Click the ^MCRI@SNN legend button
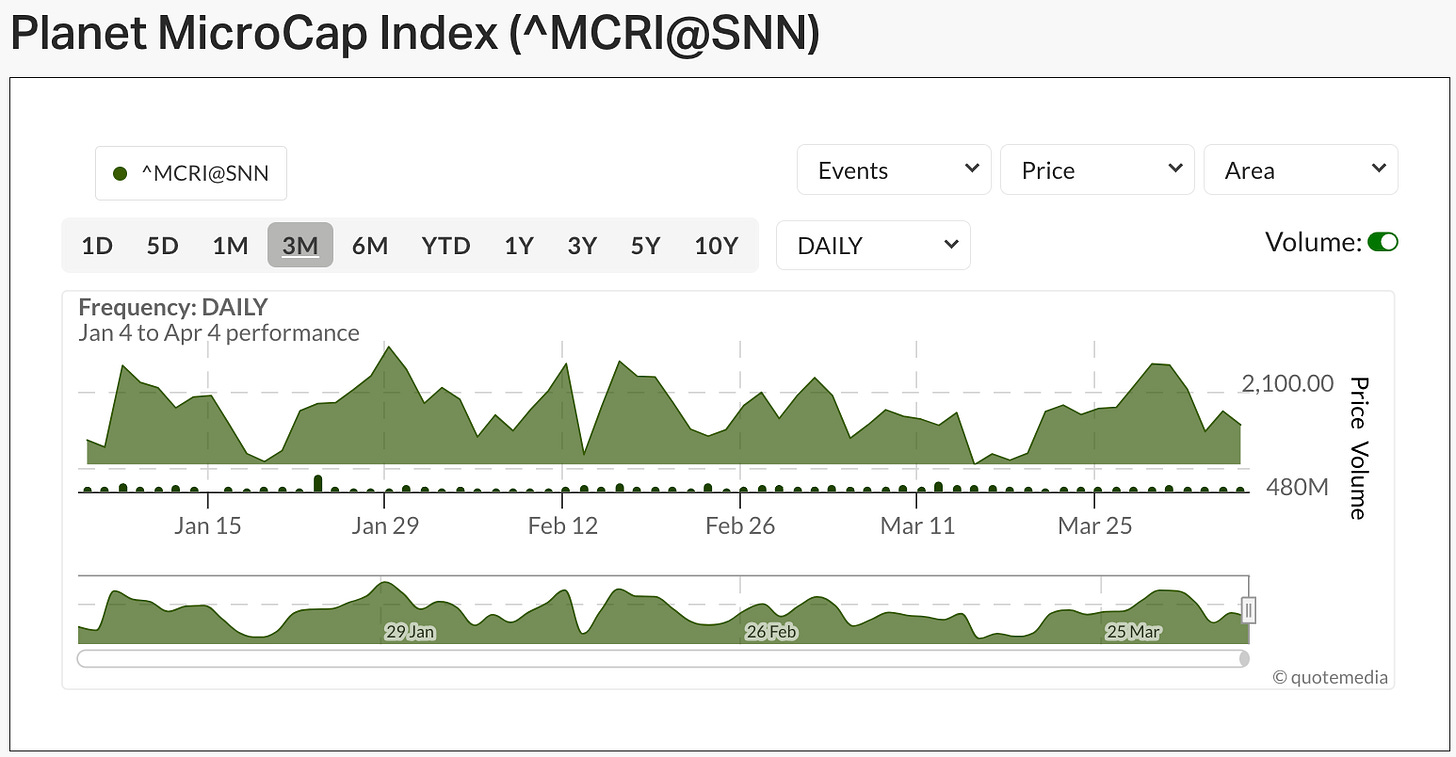 pyautogui.click(x=191, y=174)
